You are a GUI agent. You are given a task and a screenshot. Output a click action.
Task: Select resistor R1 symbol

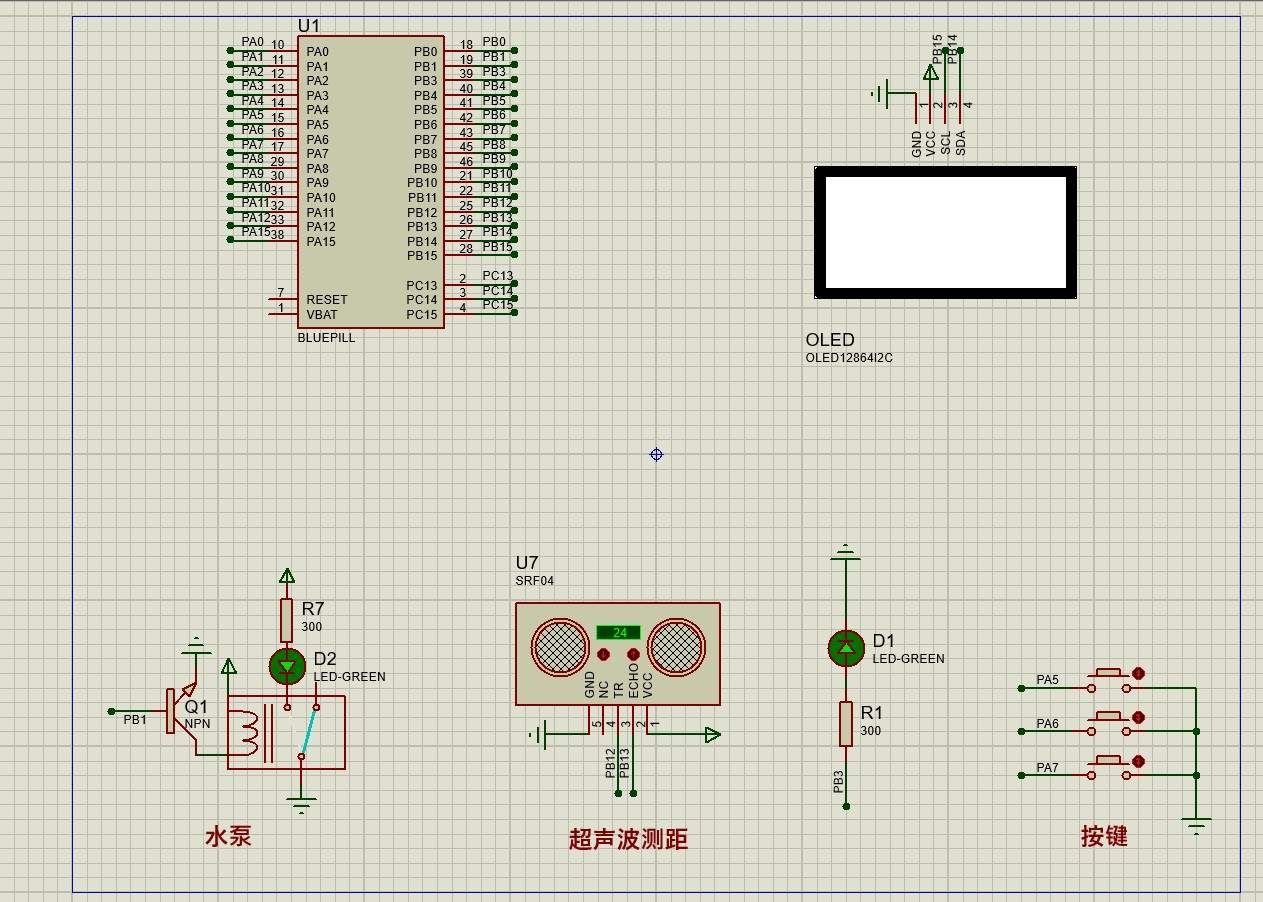[846, 723]
